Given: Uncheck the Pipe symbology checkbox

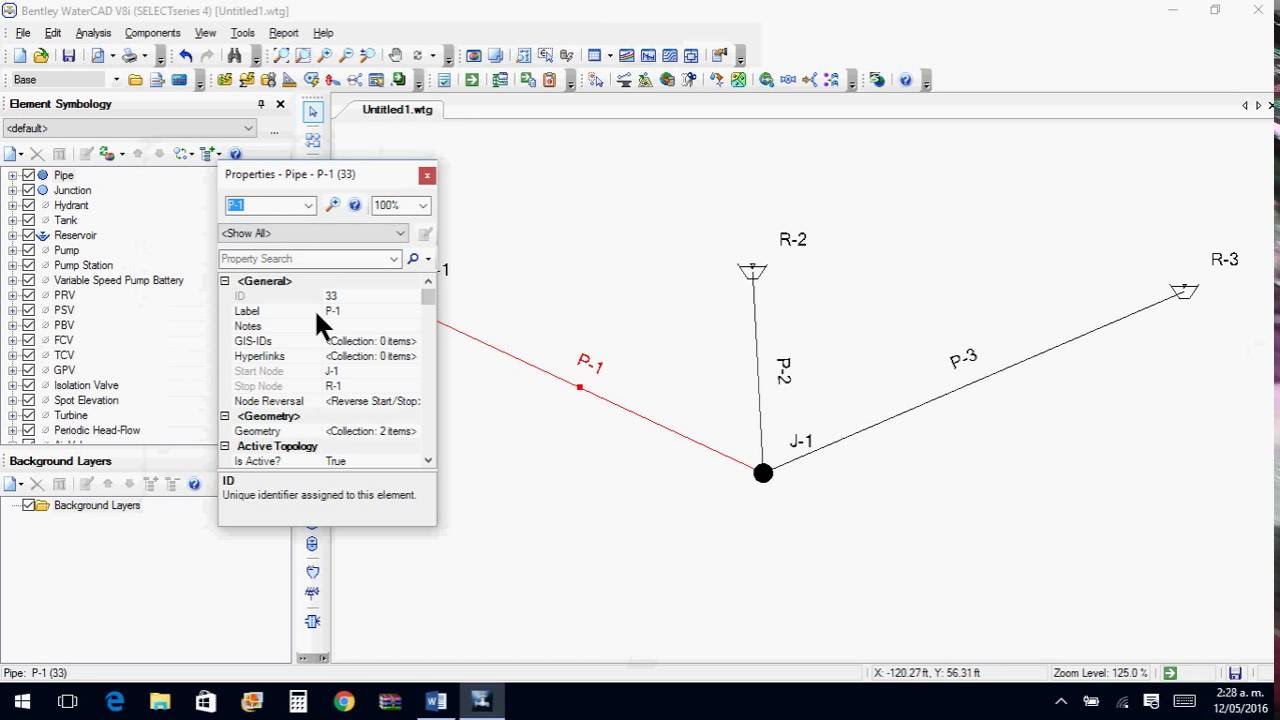Looking at the screenshot, I should [x=28, y=175].
